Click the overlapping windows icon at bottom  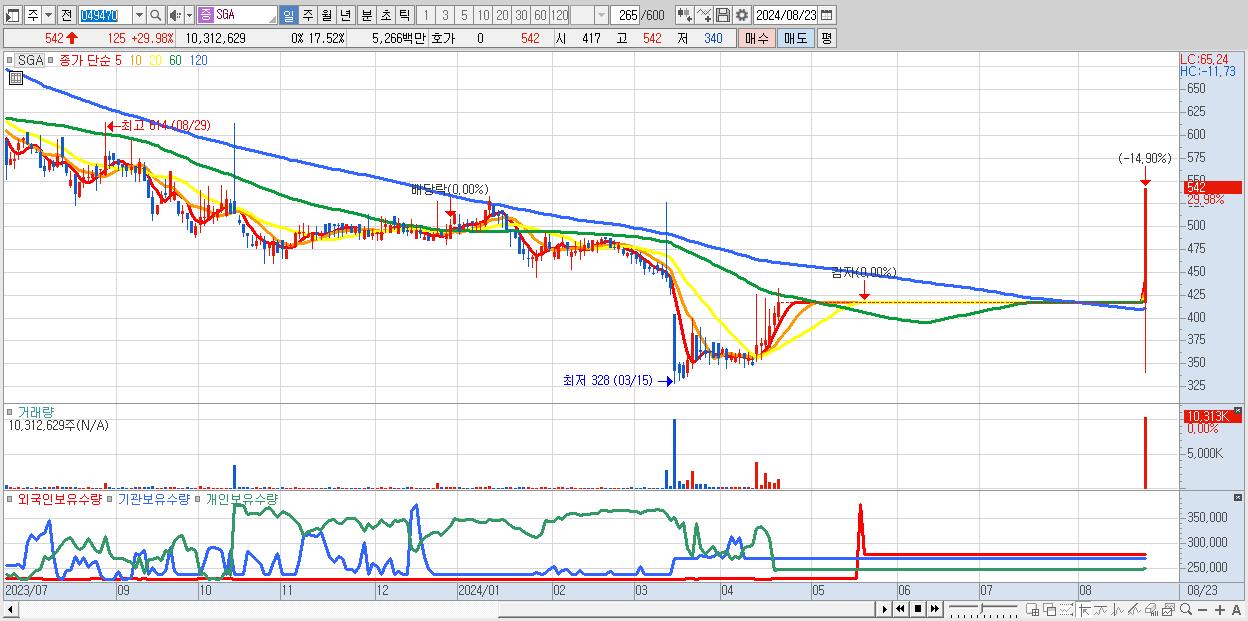[x=1050, y=609]
